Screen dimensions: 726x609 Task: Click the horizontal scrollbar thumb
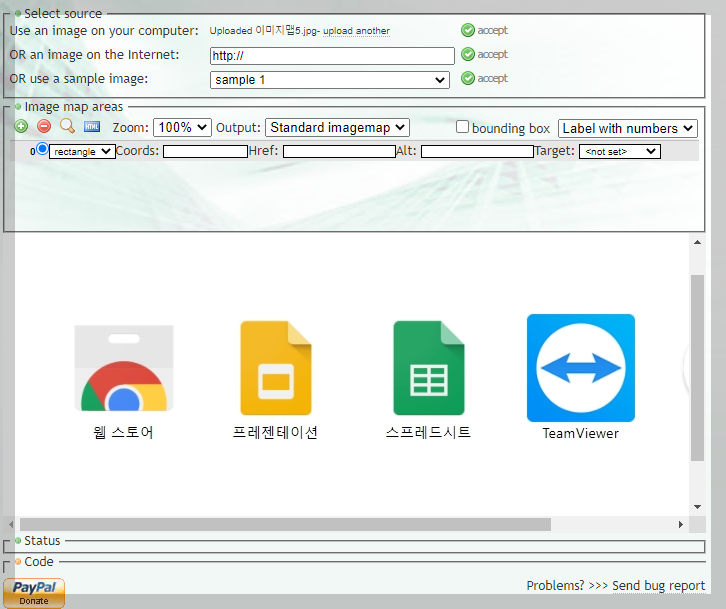coord(285,524)
